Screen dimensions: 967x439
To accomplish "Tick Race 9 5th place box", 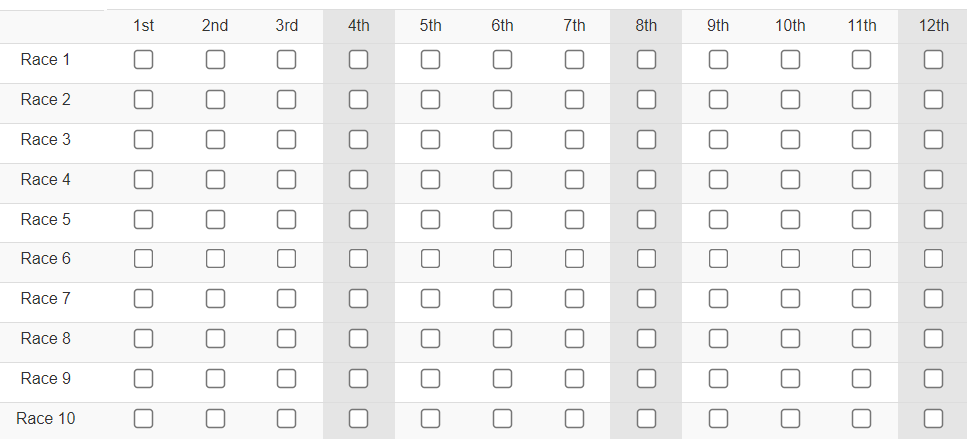I will pos(430,378).
